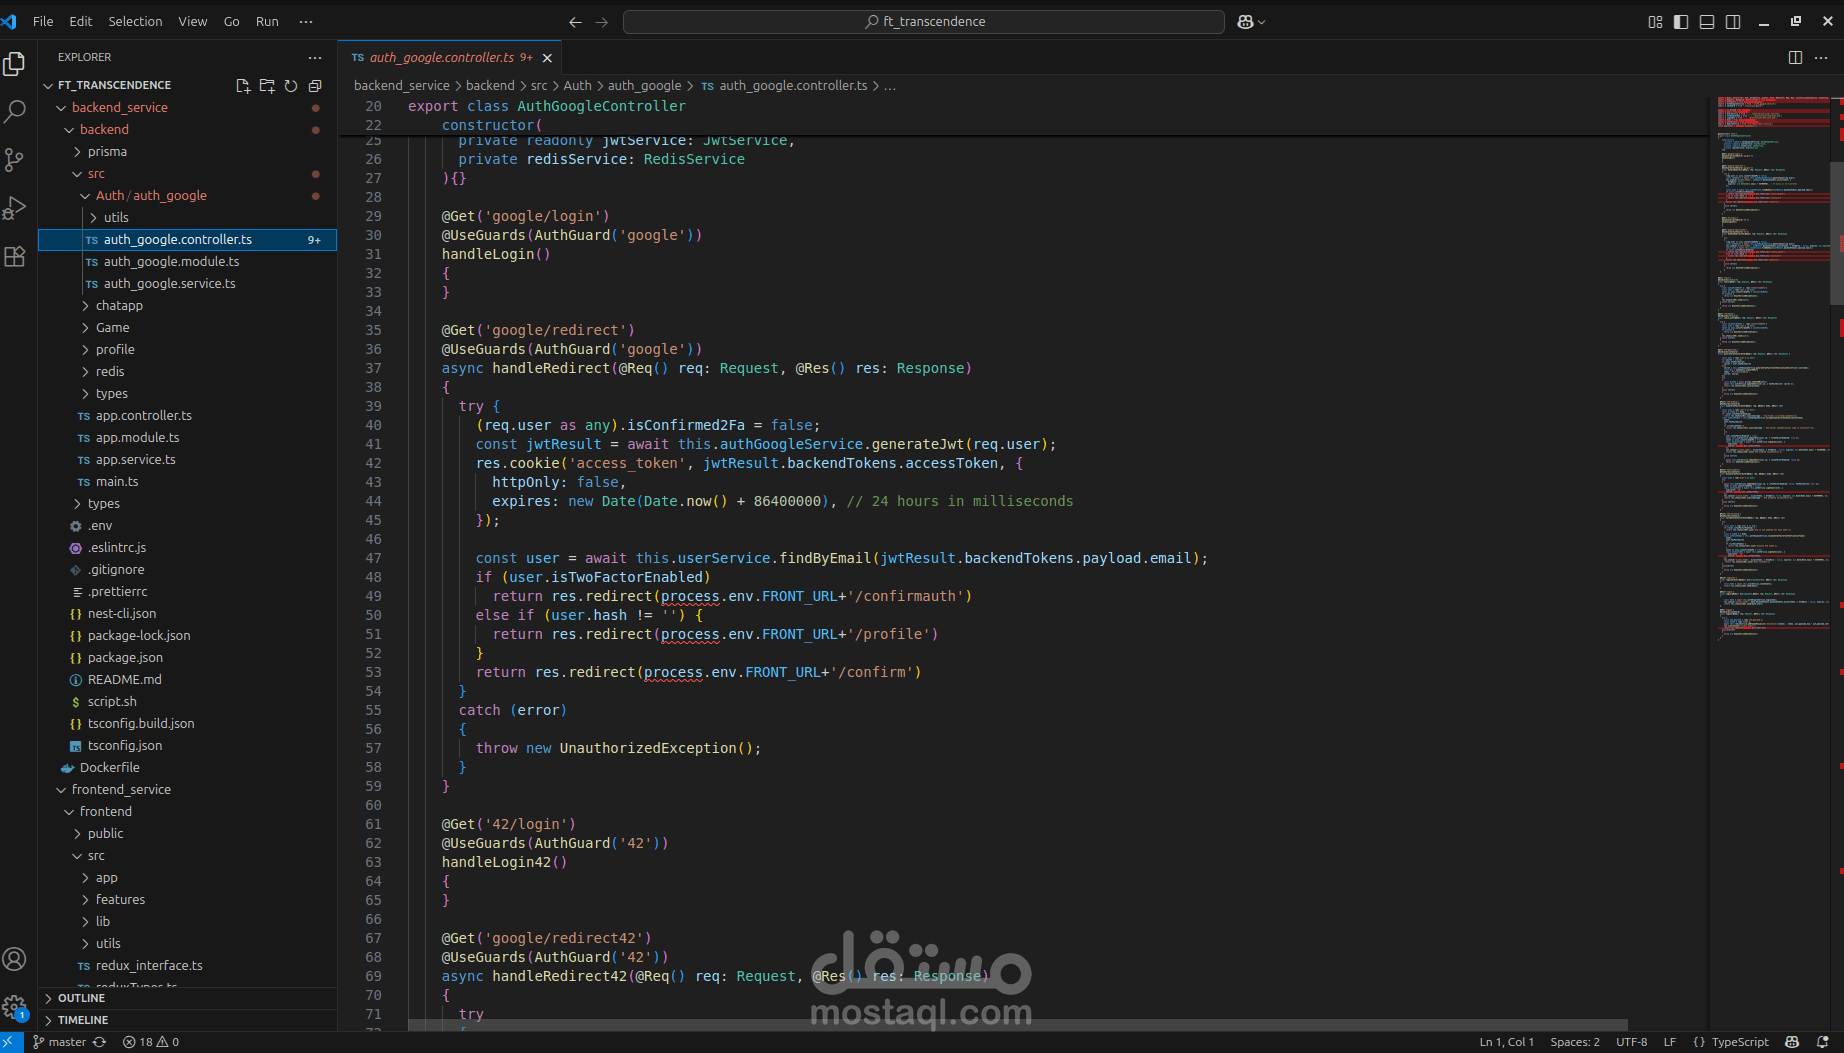Click the ft_transcendence command center search box
Image resolution: width=1844 pixels, height=1053 pixels.
point(923,22)
